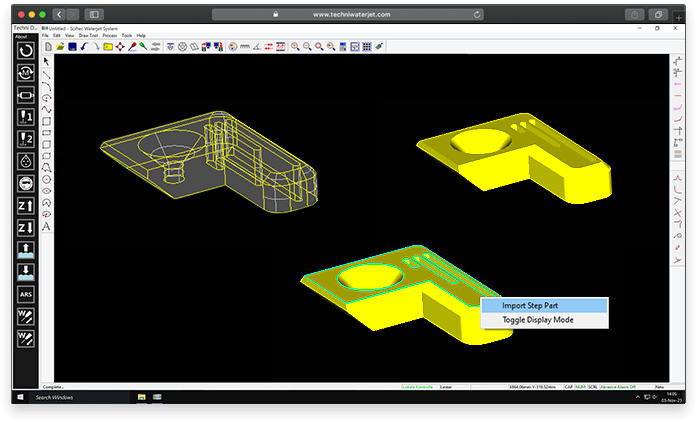Open the Process menu
This screenshot has height=422, width=697.
point(110,36)
